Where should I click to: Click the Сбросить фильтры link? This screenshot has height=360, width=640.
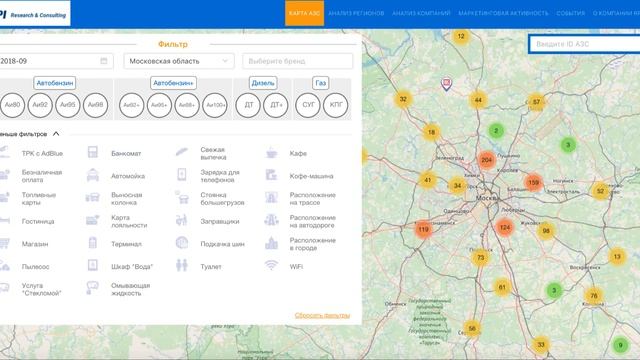322,315
